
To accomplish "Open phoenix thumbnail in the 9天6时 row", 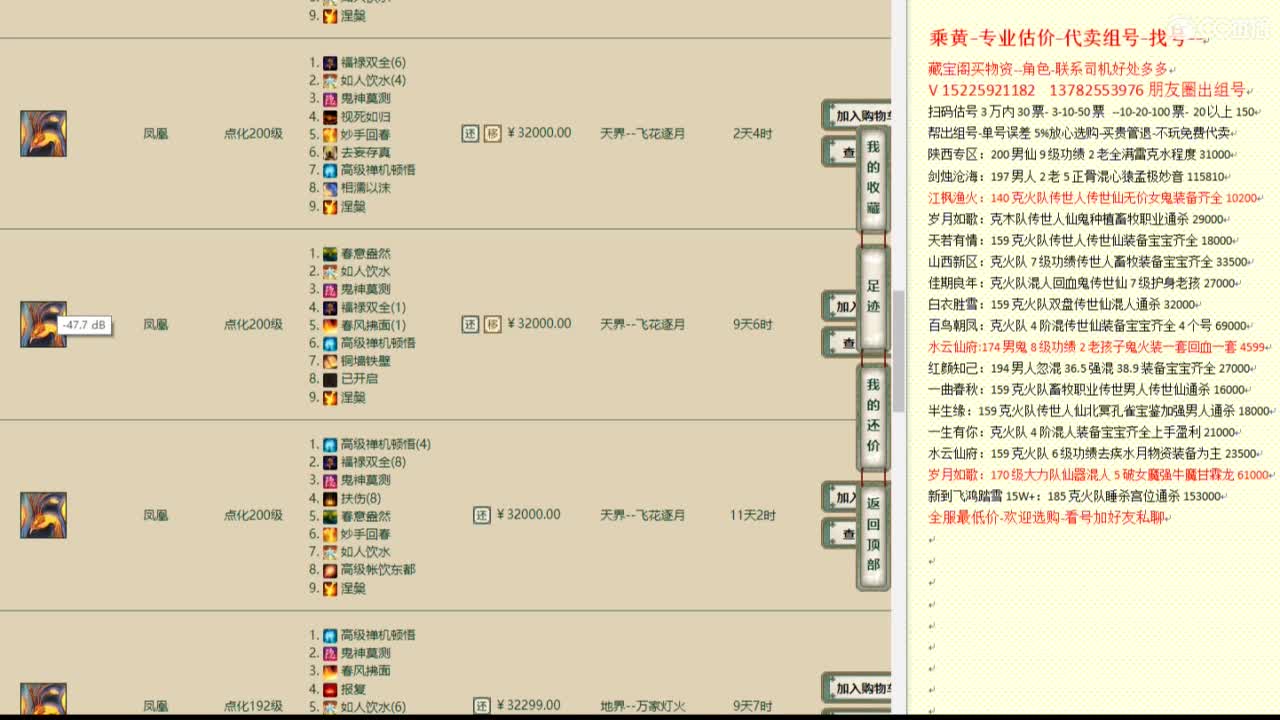I will pos(43,324).
